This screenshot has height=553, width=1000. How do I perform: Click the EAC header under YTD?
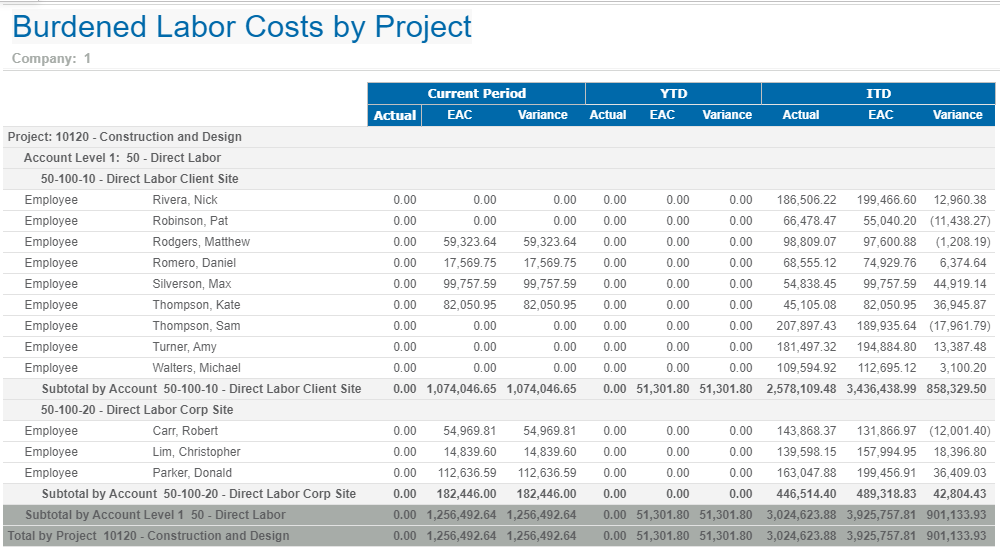coord(662,115)
